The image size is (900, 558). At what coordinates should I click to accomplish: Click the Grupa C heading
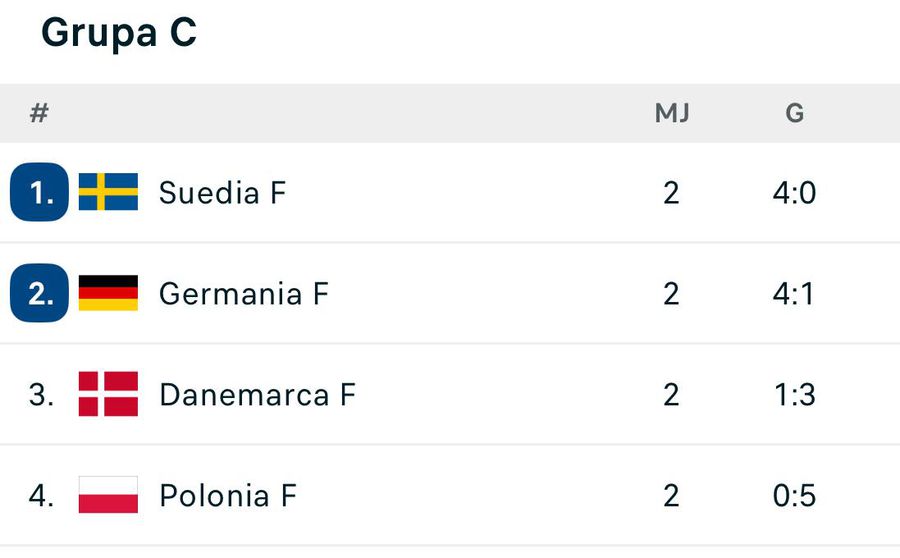pos(119,33)
